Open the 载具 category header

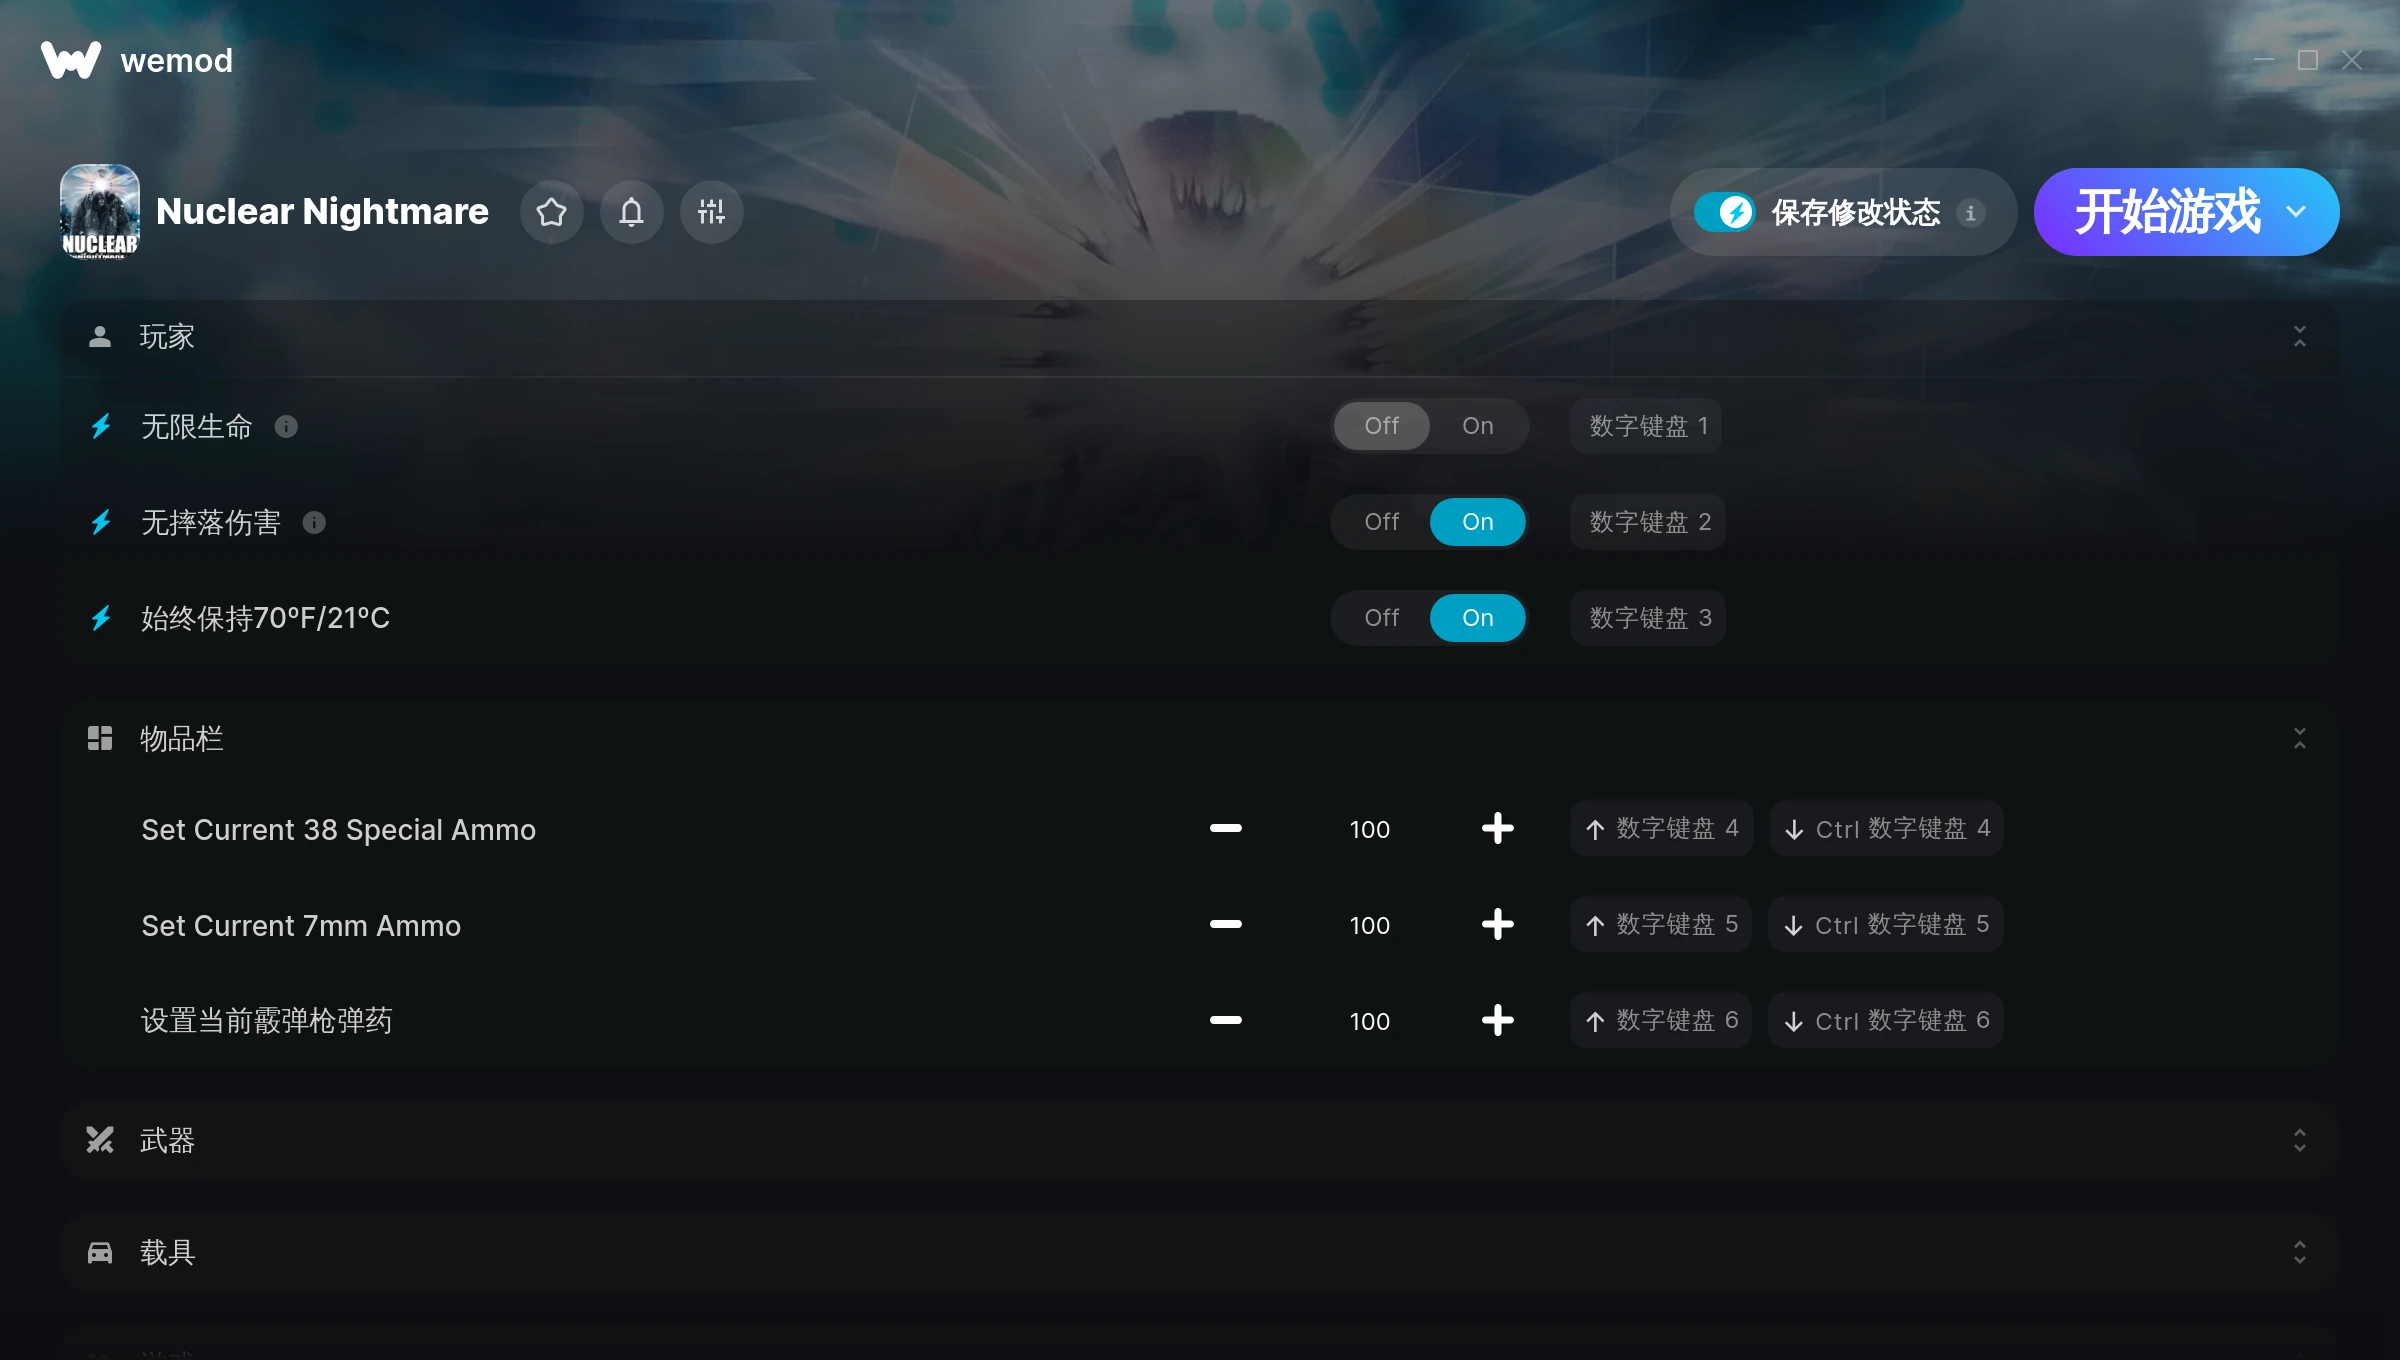point(1200,1252)
